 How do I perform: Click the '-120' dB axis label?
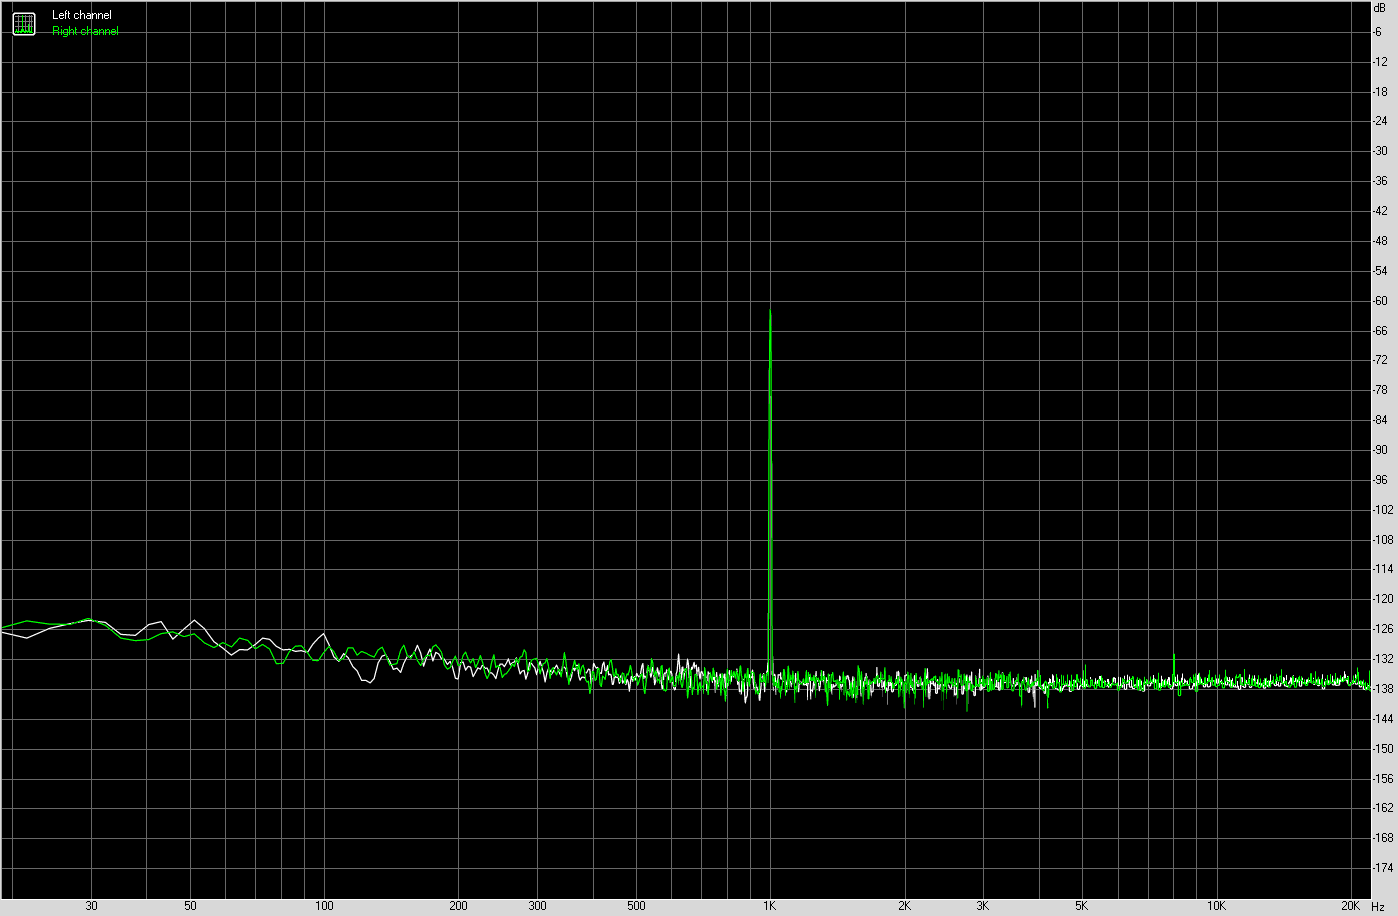pyautogui.click(x=1383, y=599)
